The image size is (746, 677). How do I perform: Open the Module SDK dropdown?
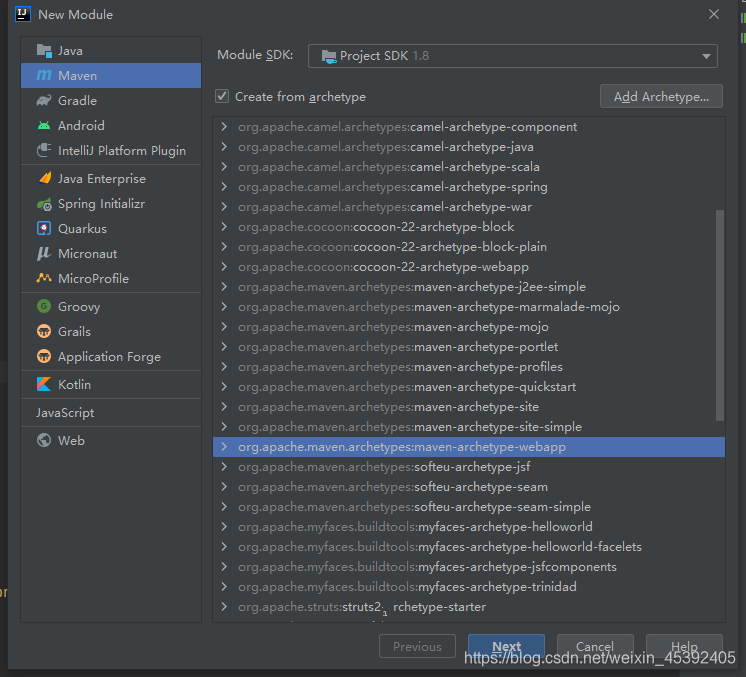pyautogui.click(x=512, y=56)
